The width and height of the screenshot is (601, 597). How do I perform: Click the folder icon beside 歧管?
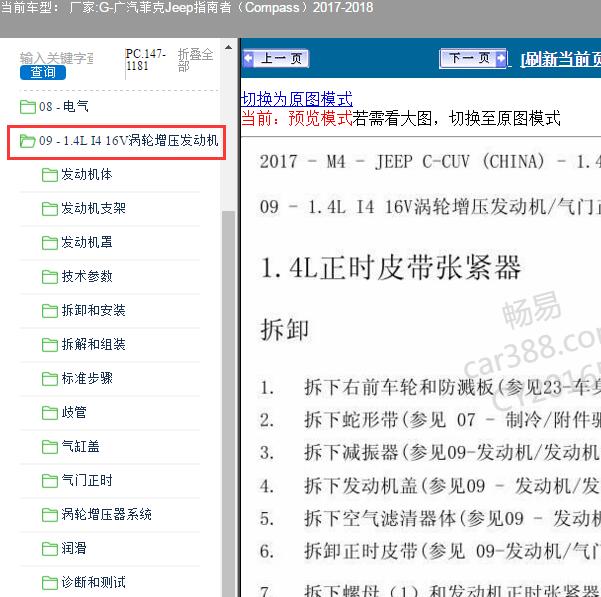coord(50,413)
